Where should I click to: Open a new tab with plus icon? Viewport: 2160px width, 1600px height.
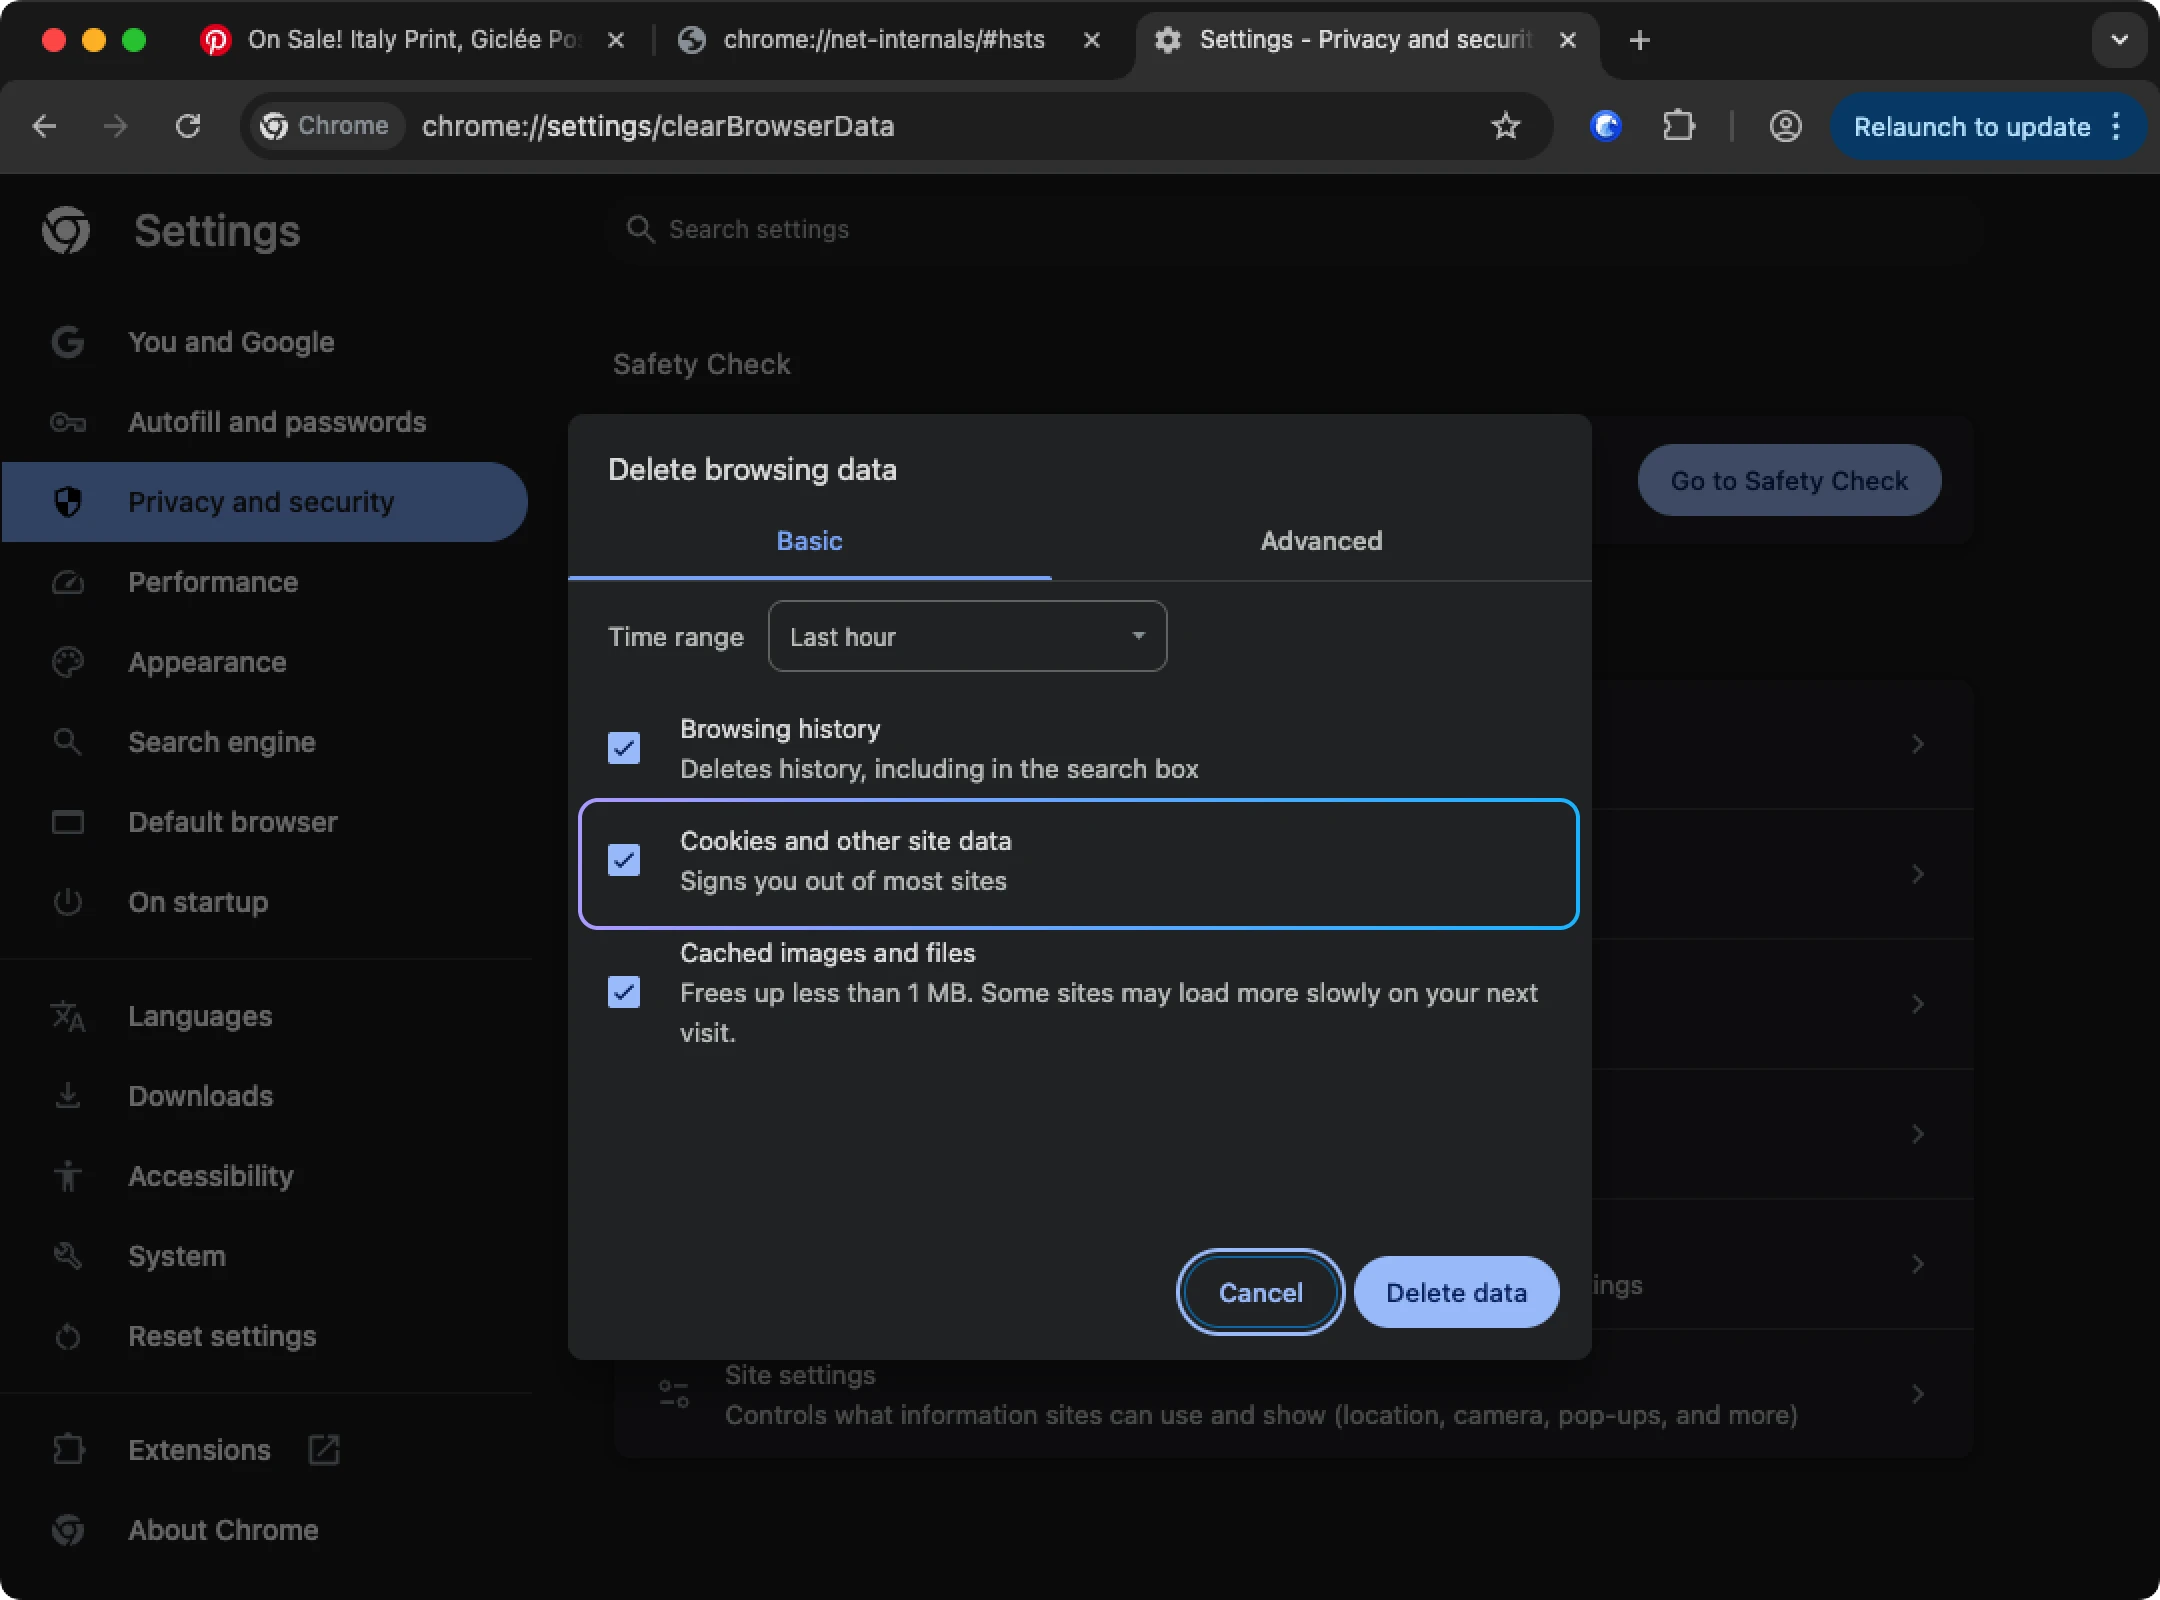[x=1639, y=40]
